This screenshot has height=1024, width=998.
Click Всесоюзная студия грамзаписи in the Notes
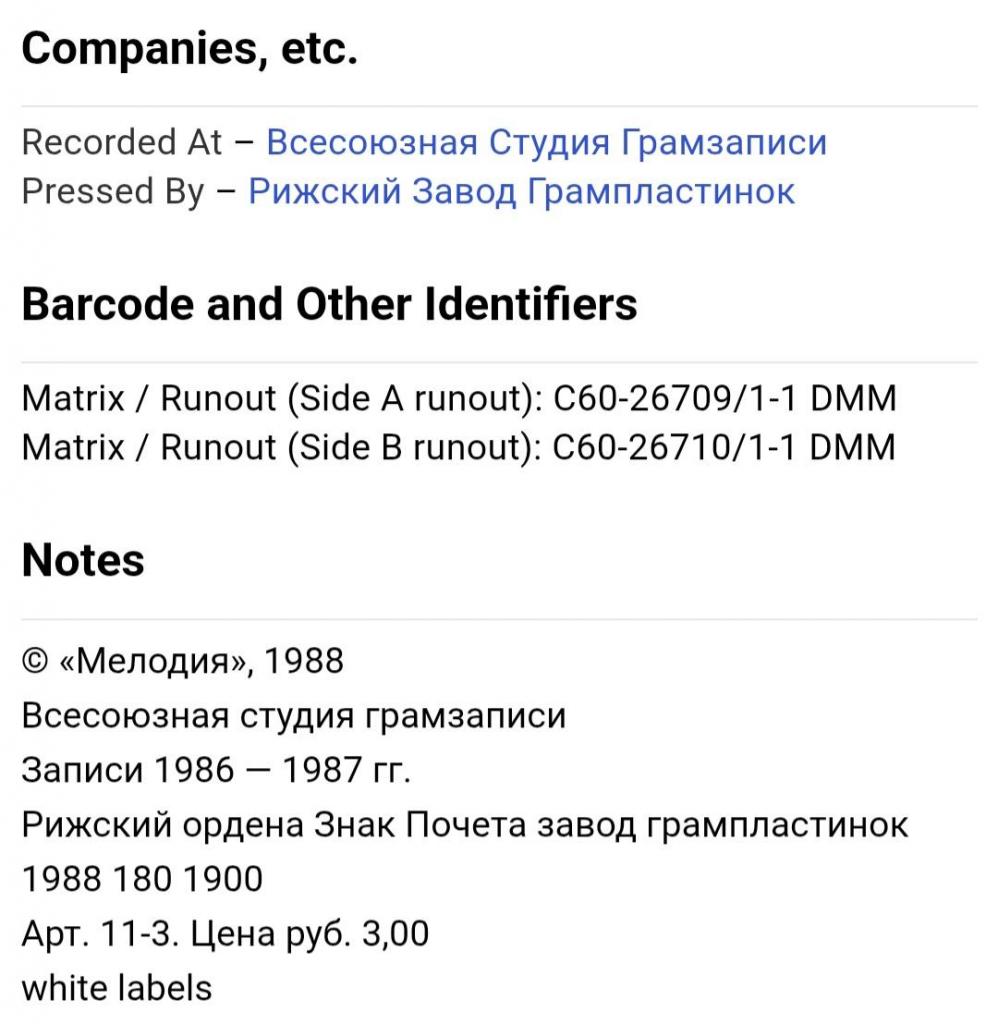pos(293,716)
